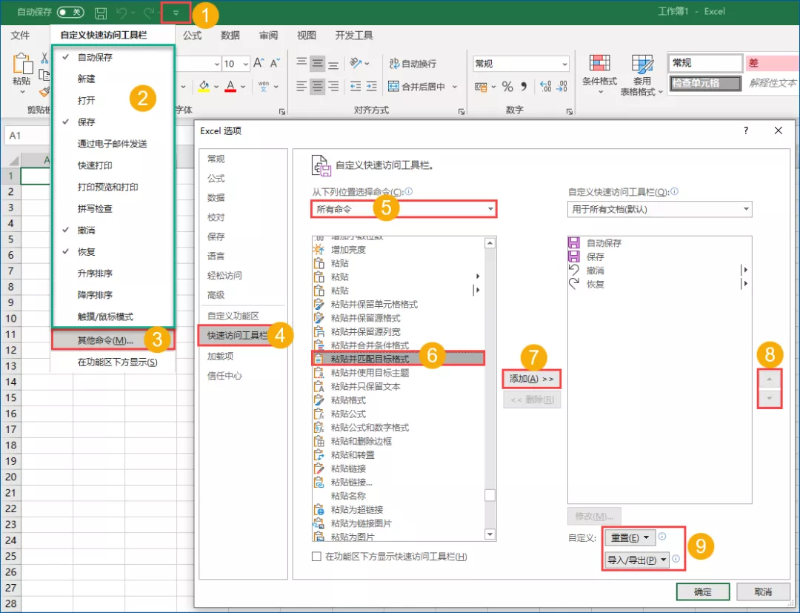Click the Save icon in quick access toolbar
800x613 pixels.
101,12
